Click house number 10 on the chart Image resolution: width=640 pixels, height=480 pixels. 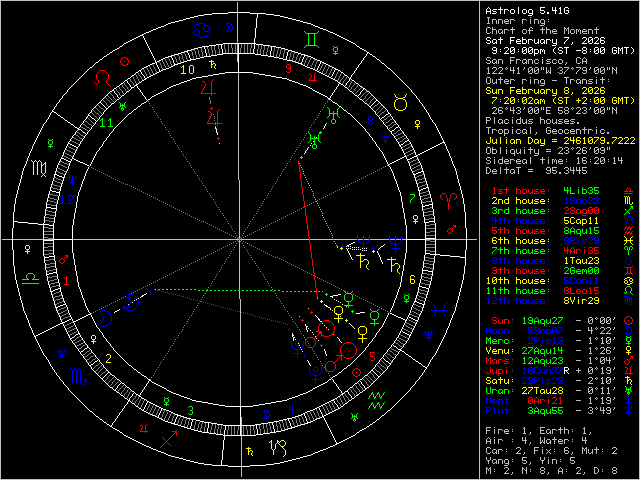click(x=187, y=70)
